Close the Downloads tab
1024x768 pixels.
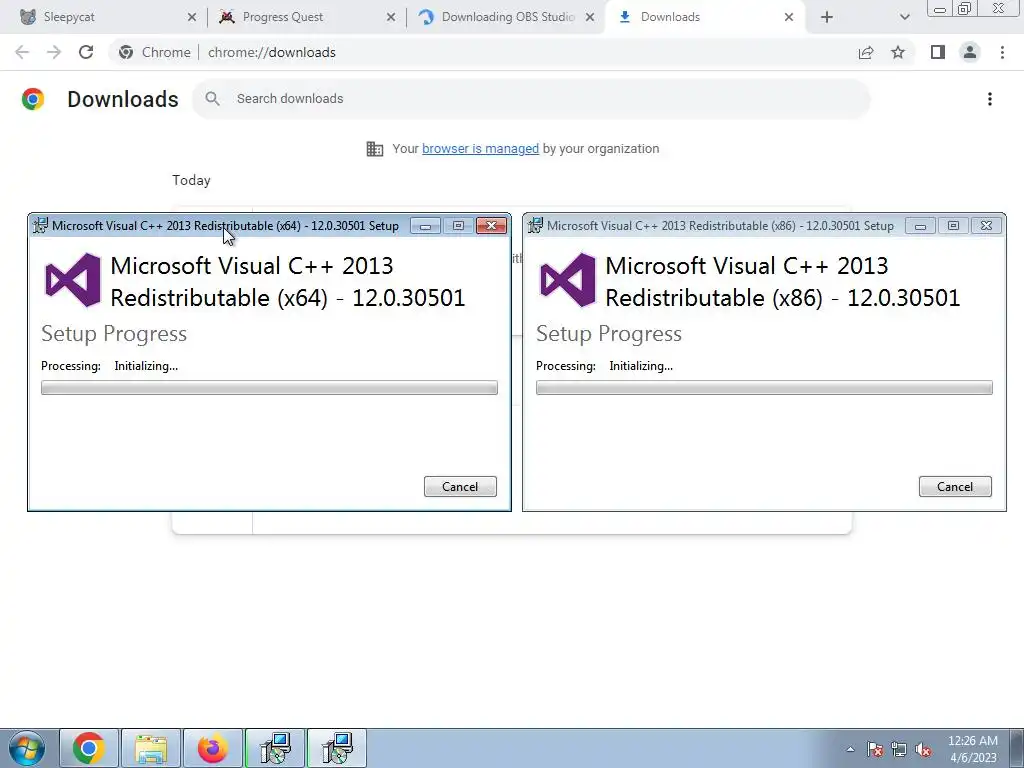pyautogui.click(x=789, y=17)
